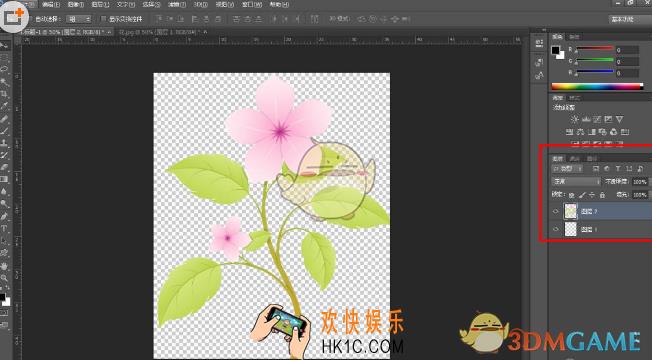Select the Brush tool
Viewport: 652px width, 360px height.
(x=5, y=131)
